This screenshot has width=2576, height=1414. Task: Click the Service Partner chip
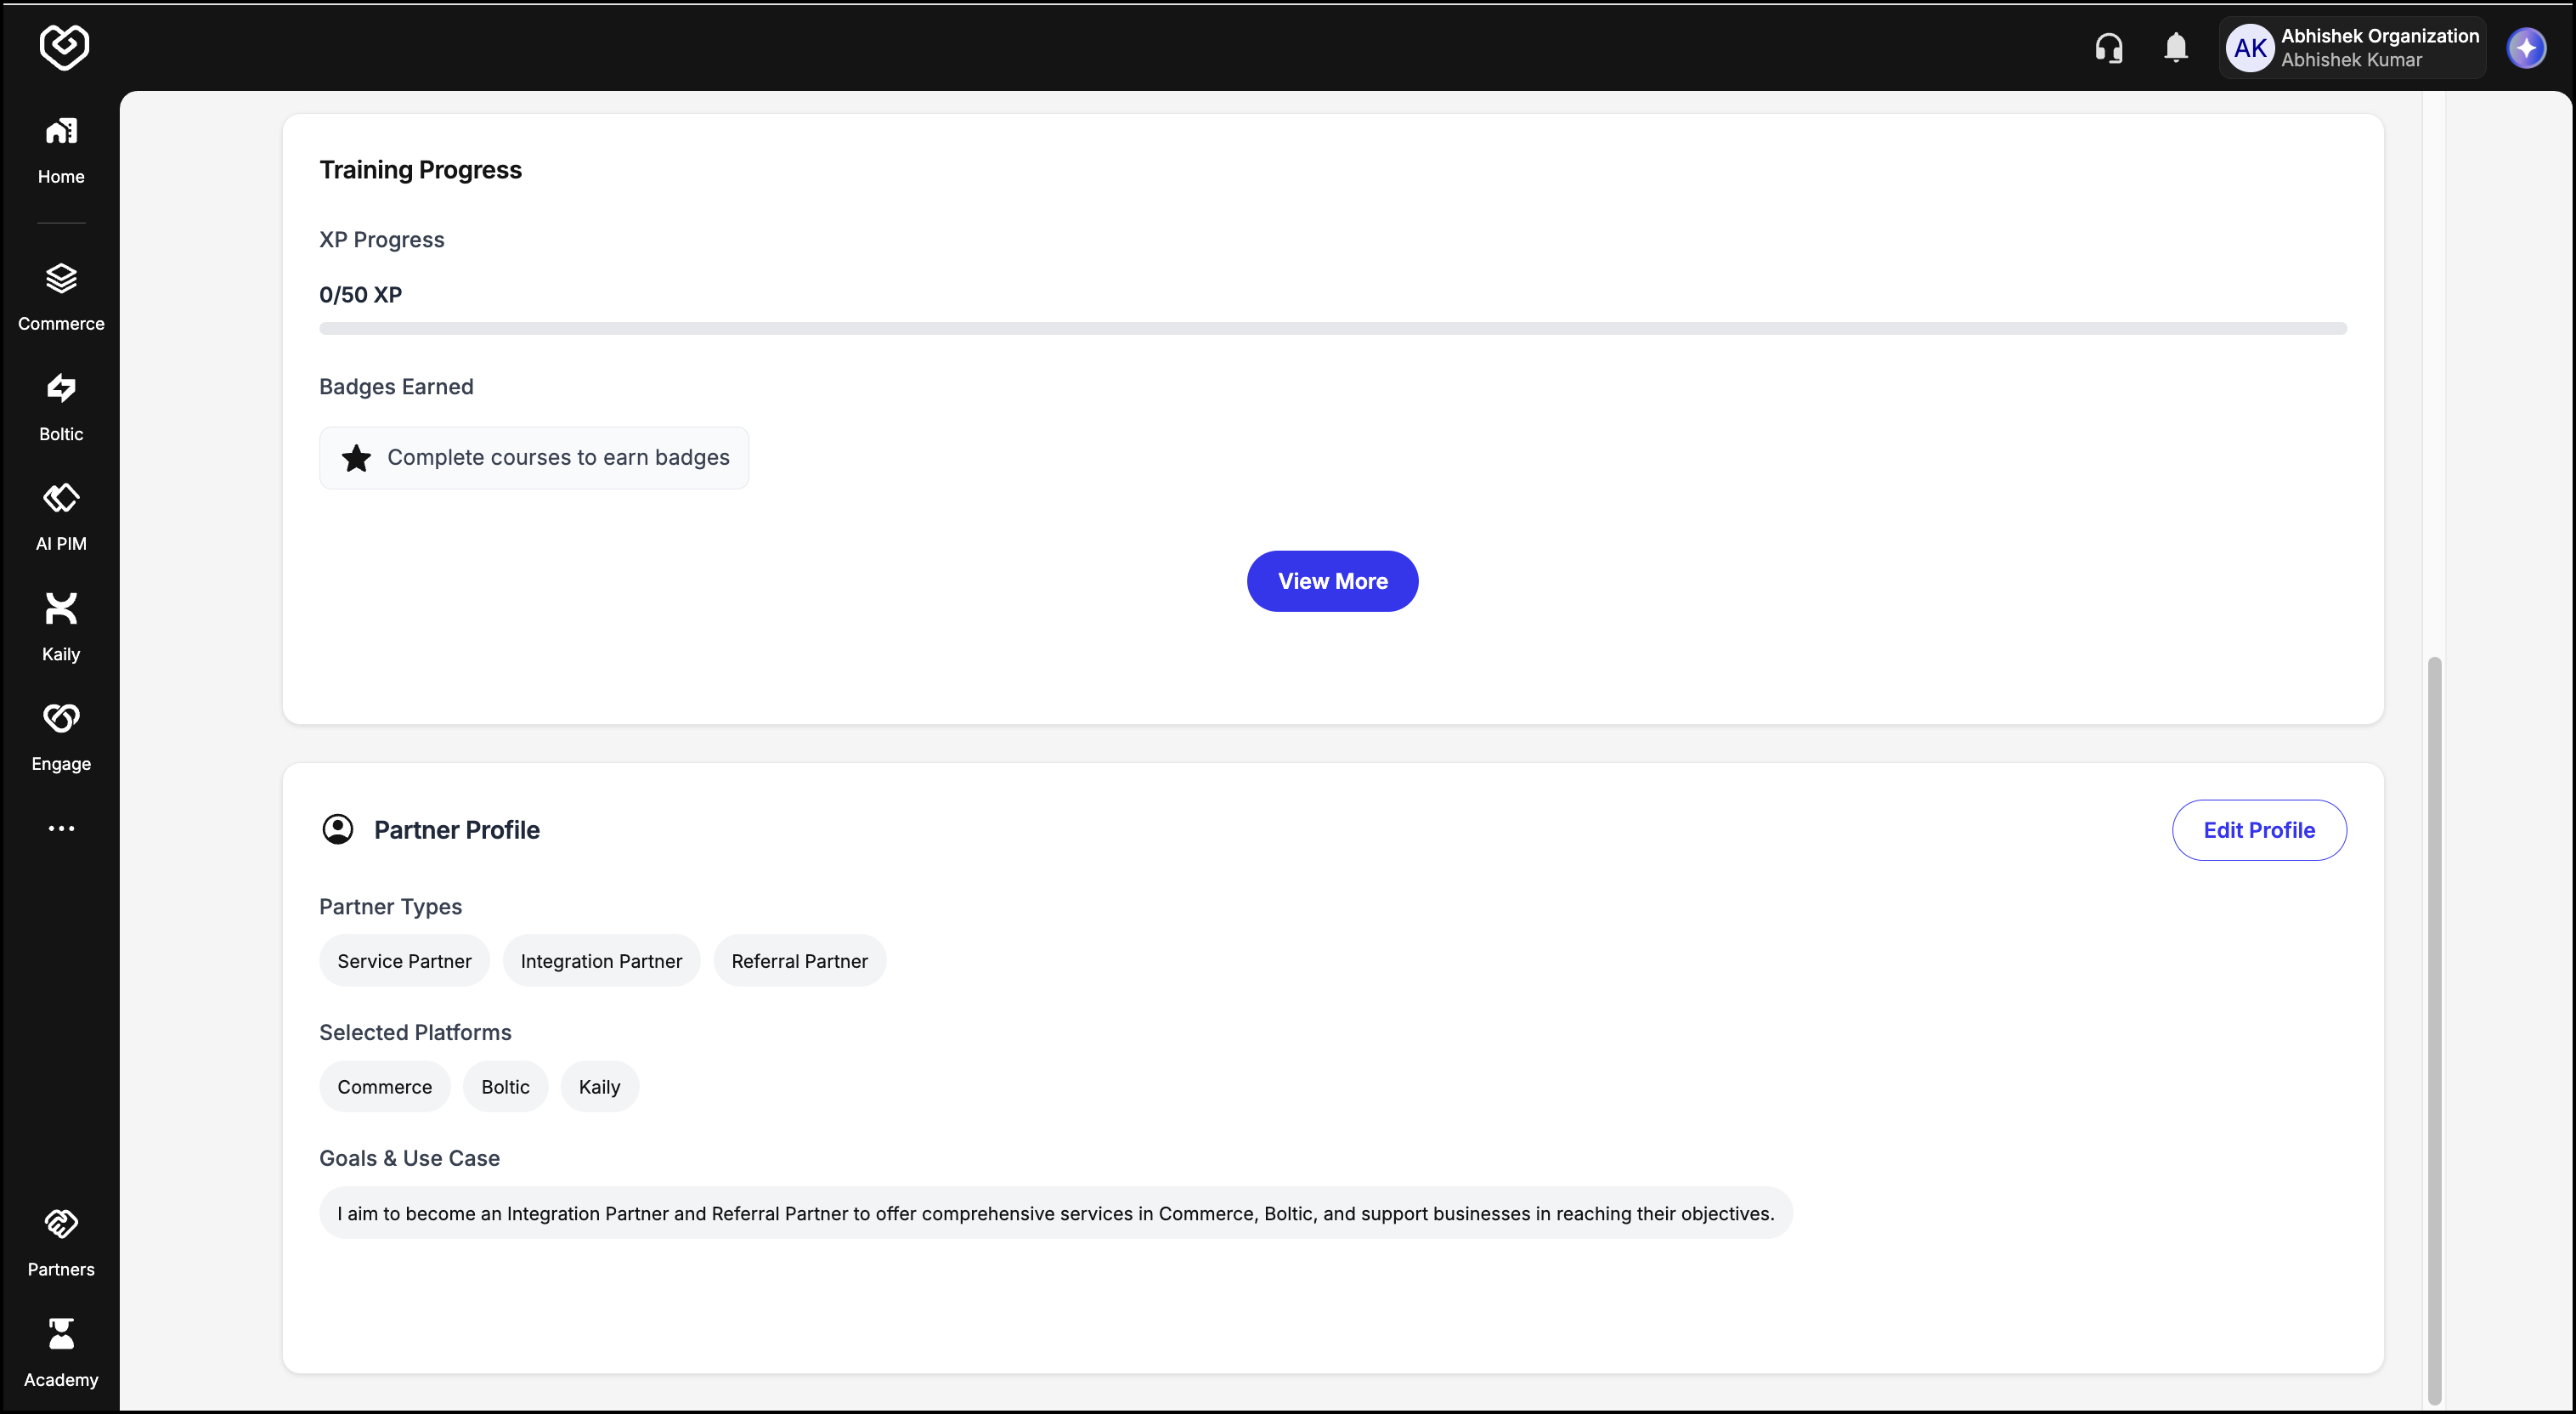[x=404, y=961]
